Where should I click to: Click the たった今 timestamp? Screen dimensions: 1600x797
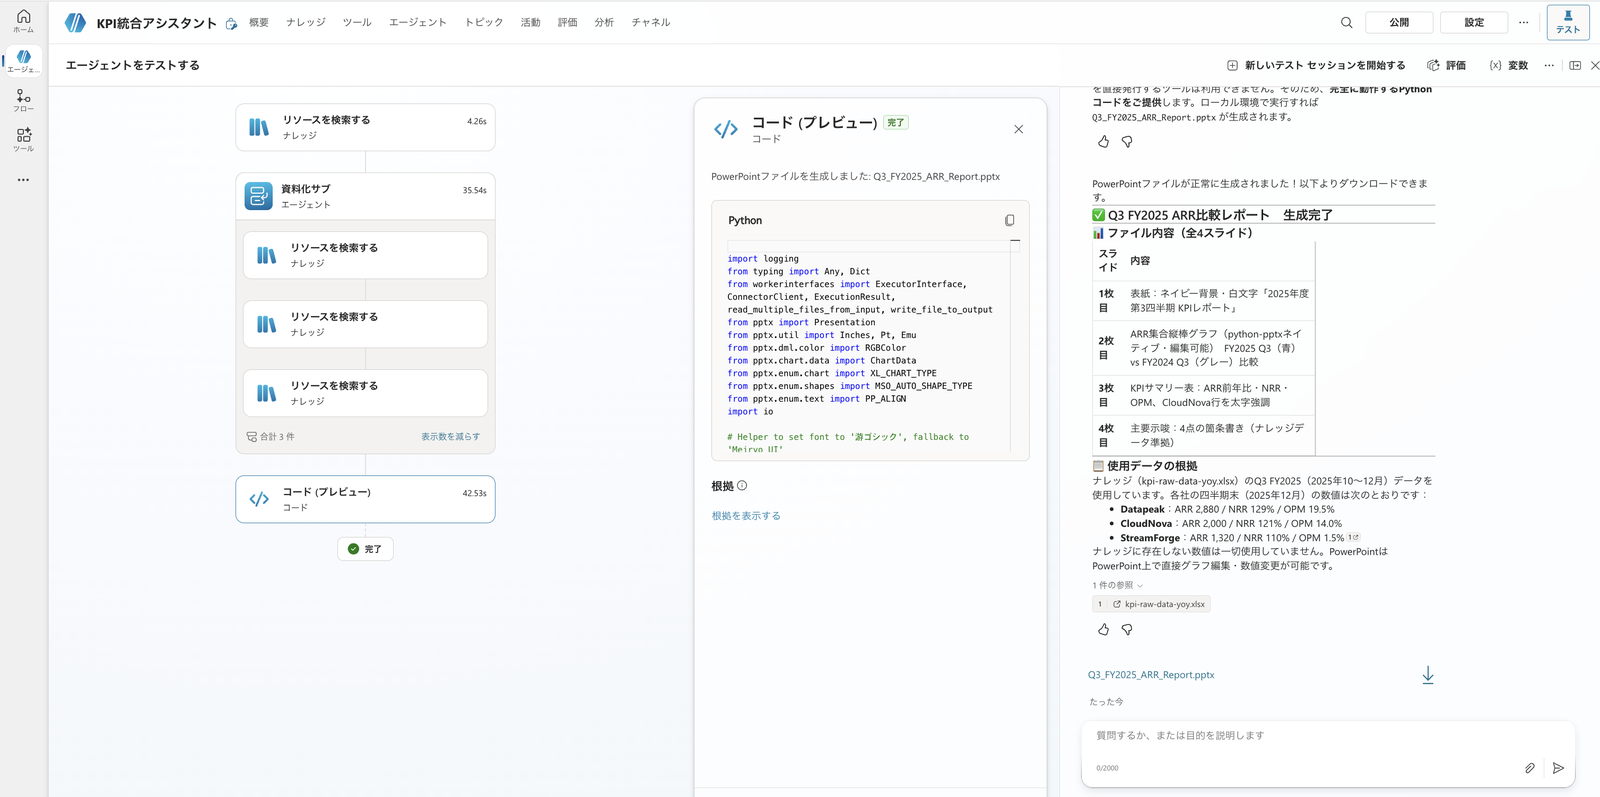1106,702
